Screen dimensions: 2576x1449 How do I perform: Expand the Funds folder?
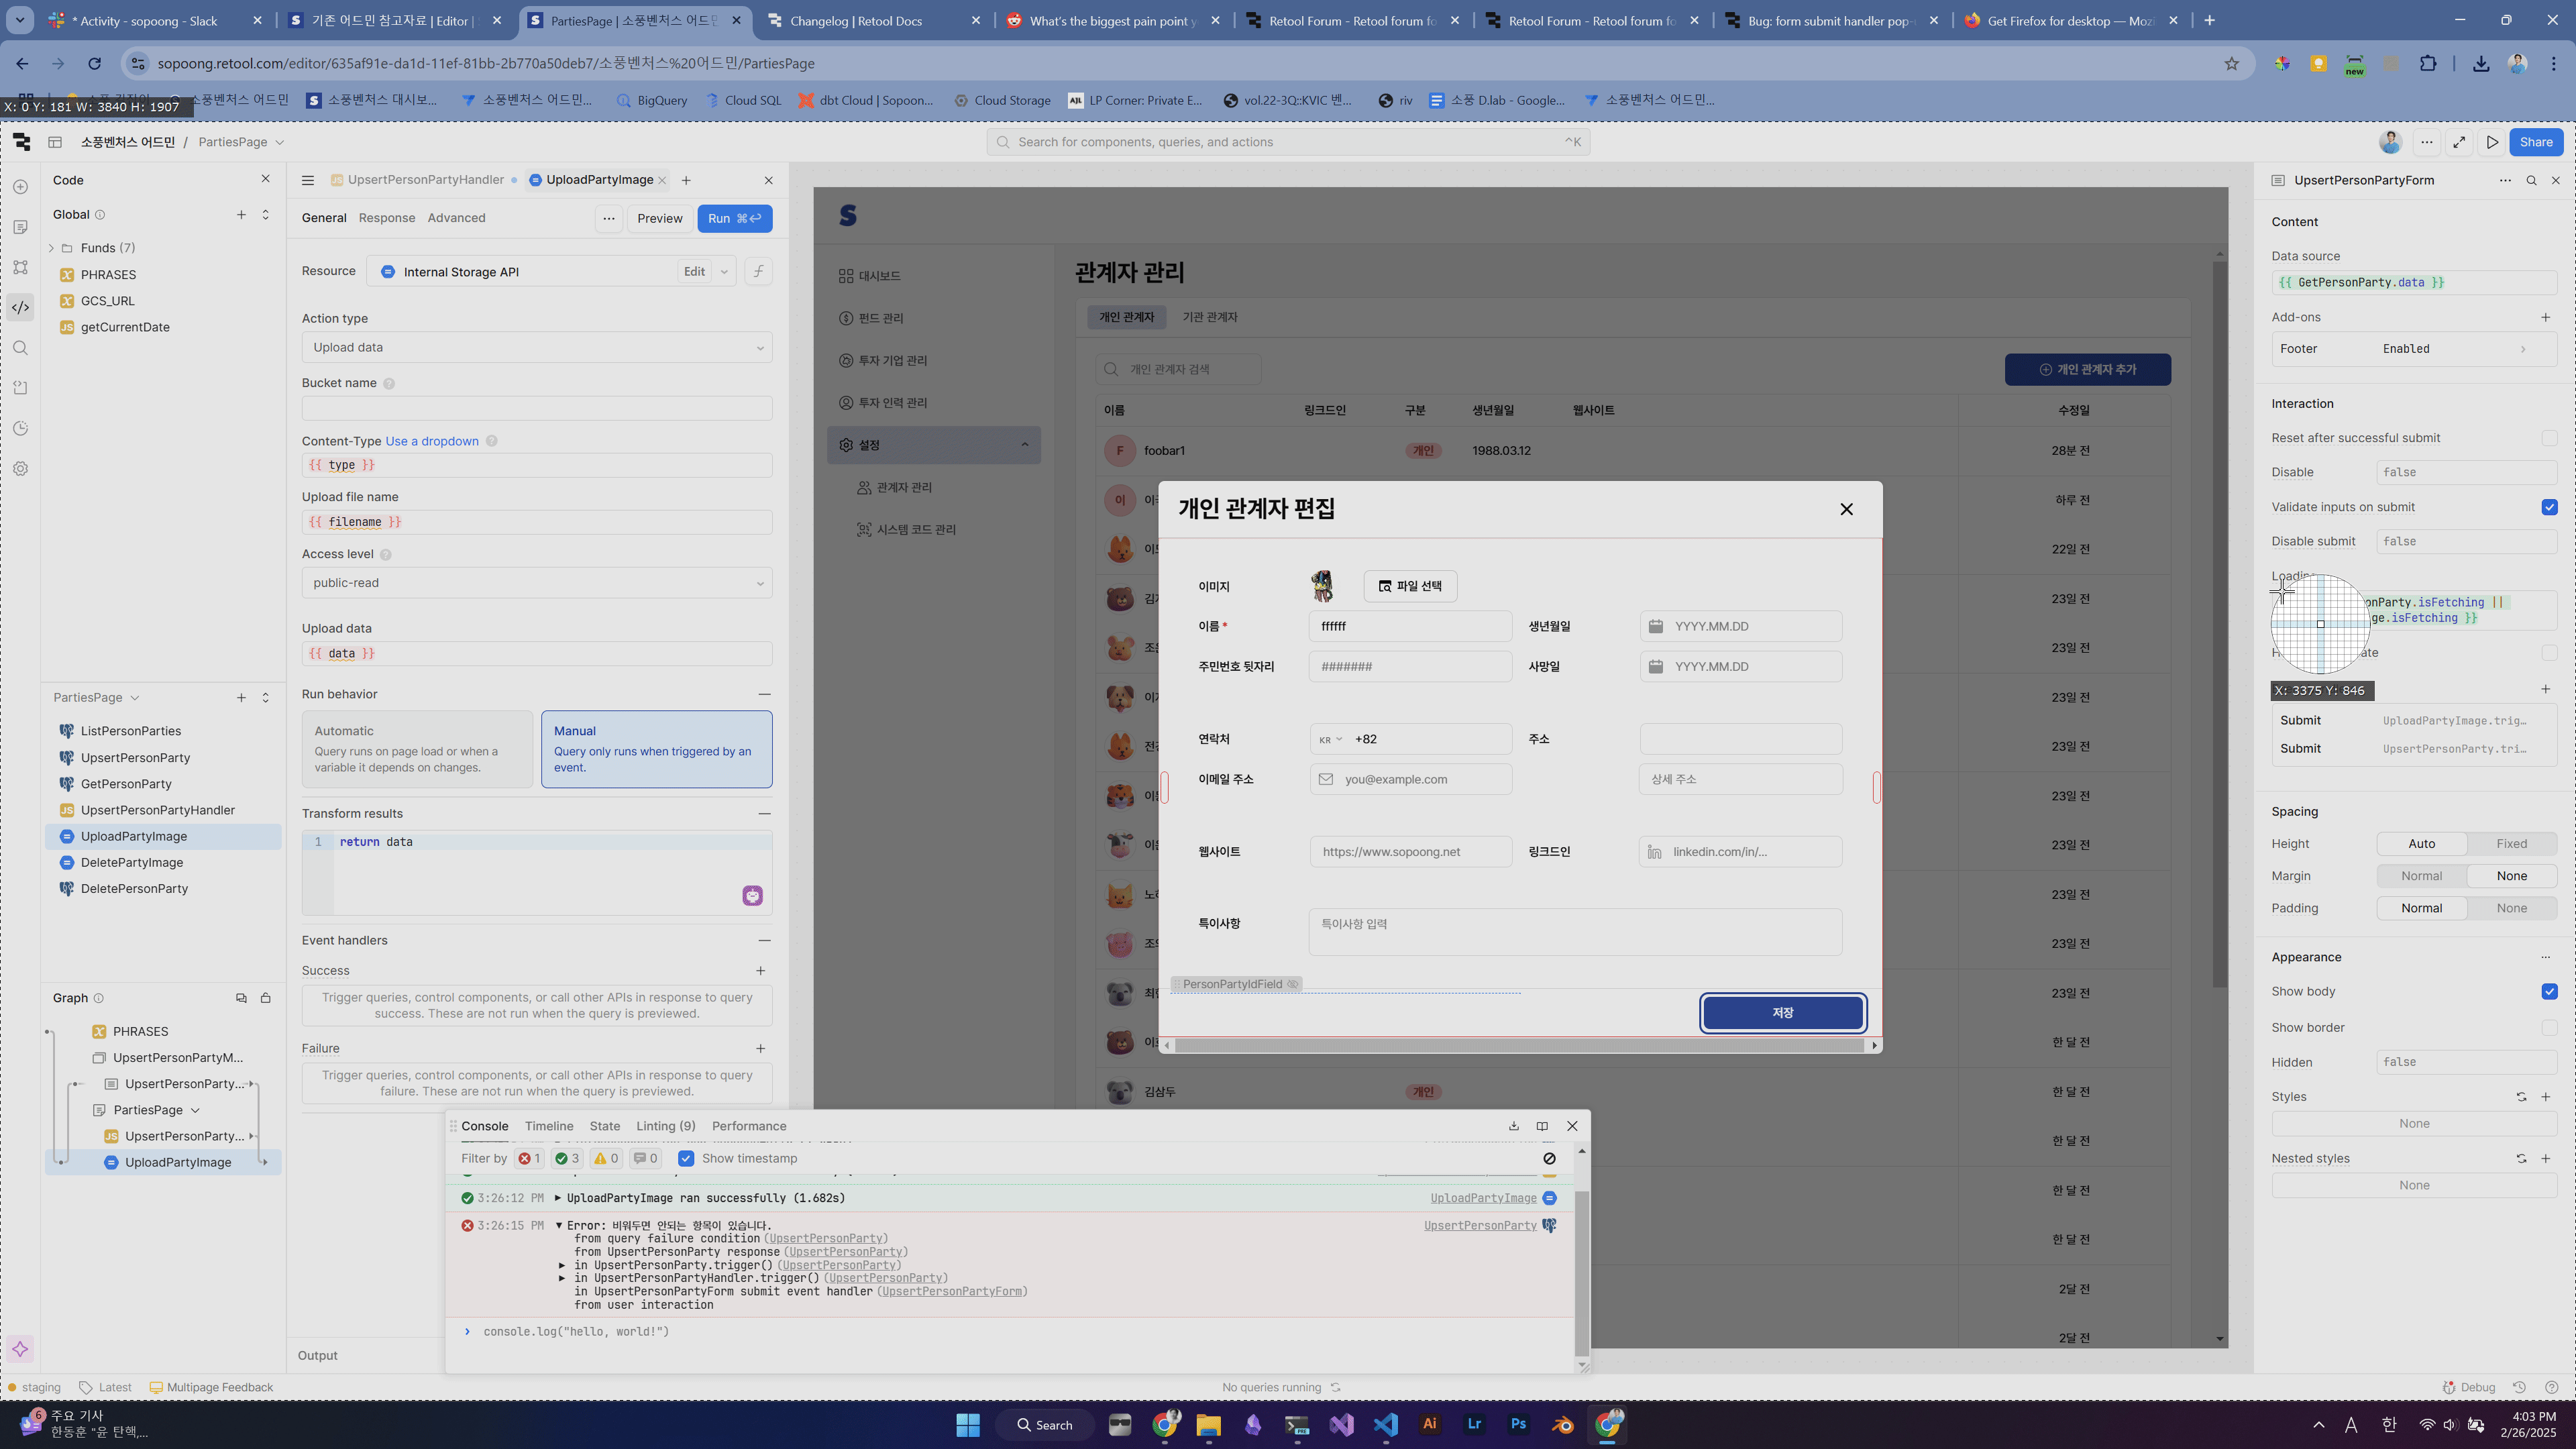click(52, 248)
